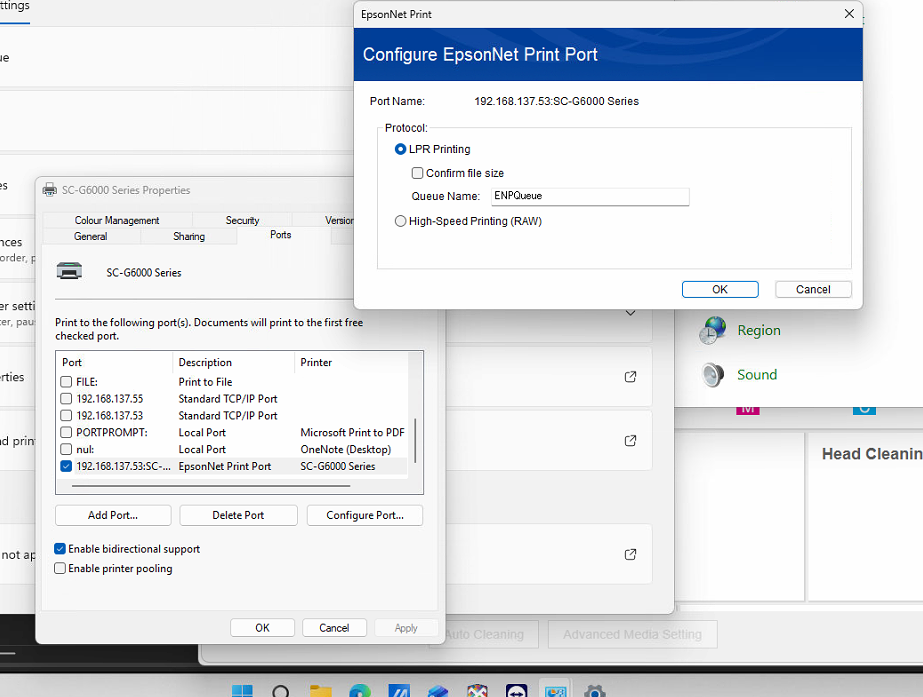Click the Advanced Media Setting button
923x697 pixels.
tap(632, 635)
